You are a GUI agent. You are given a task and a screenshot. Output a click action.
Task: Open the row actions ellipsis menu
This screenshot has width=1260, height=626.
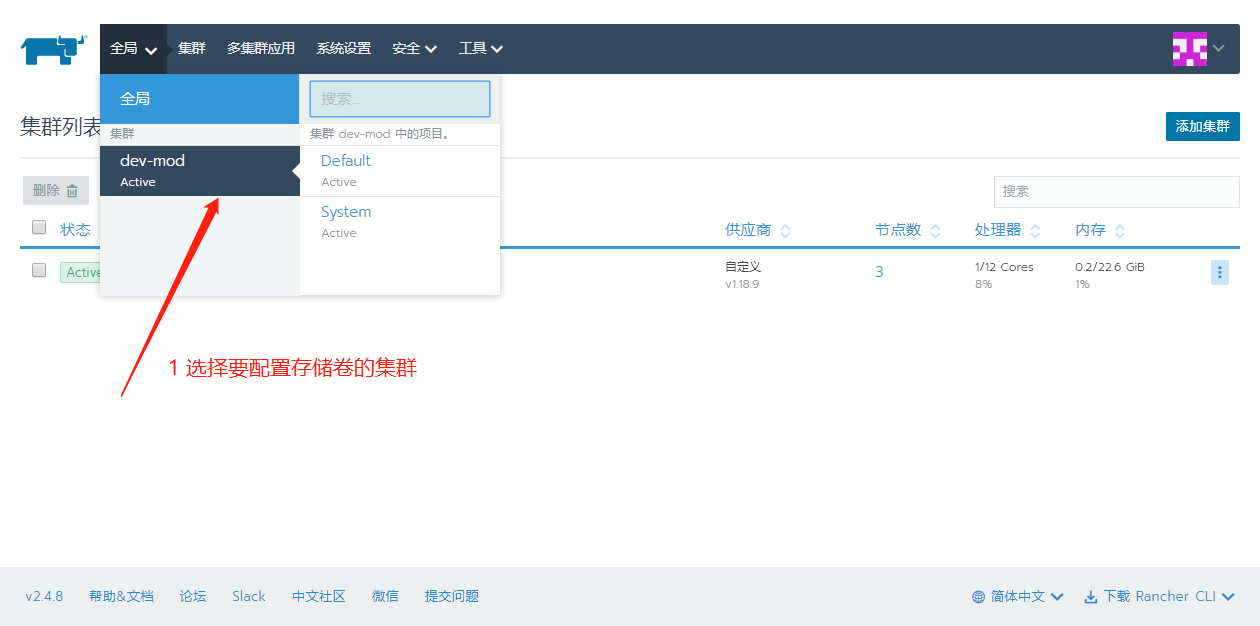click(x=1219, y=271)
